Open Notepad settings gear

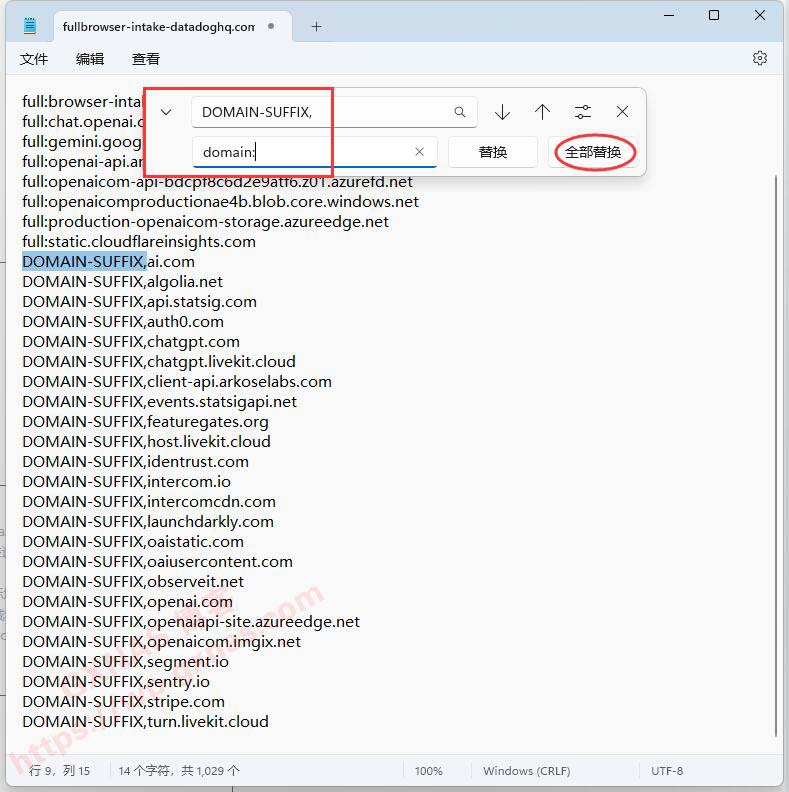pyautogui.click(x=759, y=59)
